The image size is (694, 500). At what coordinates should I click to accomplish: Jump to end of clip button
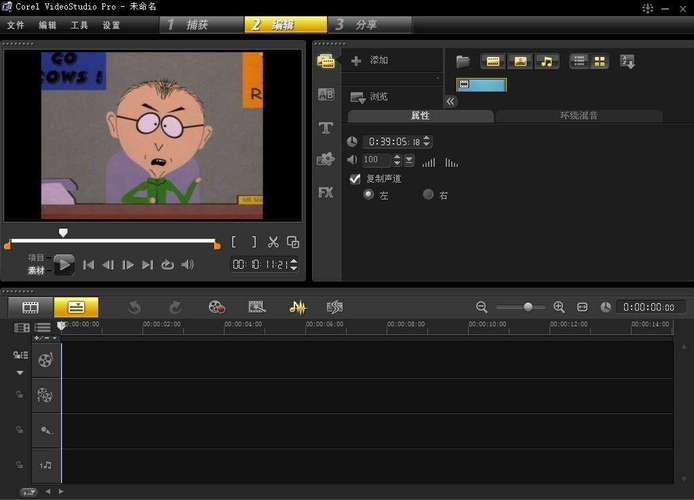(147, 265)
